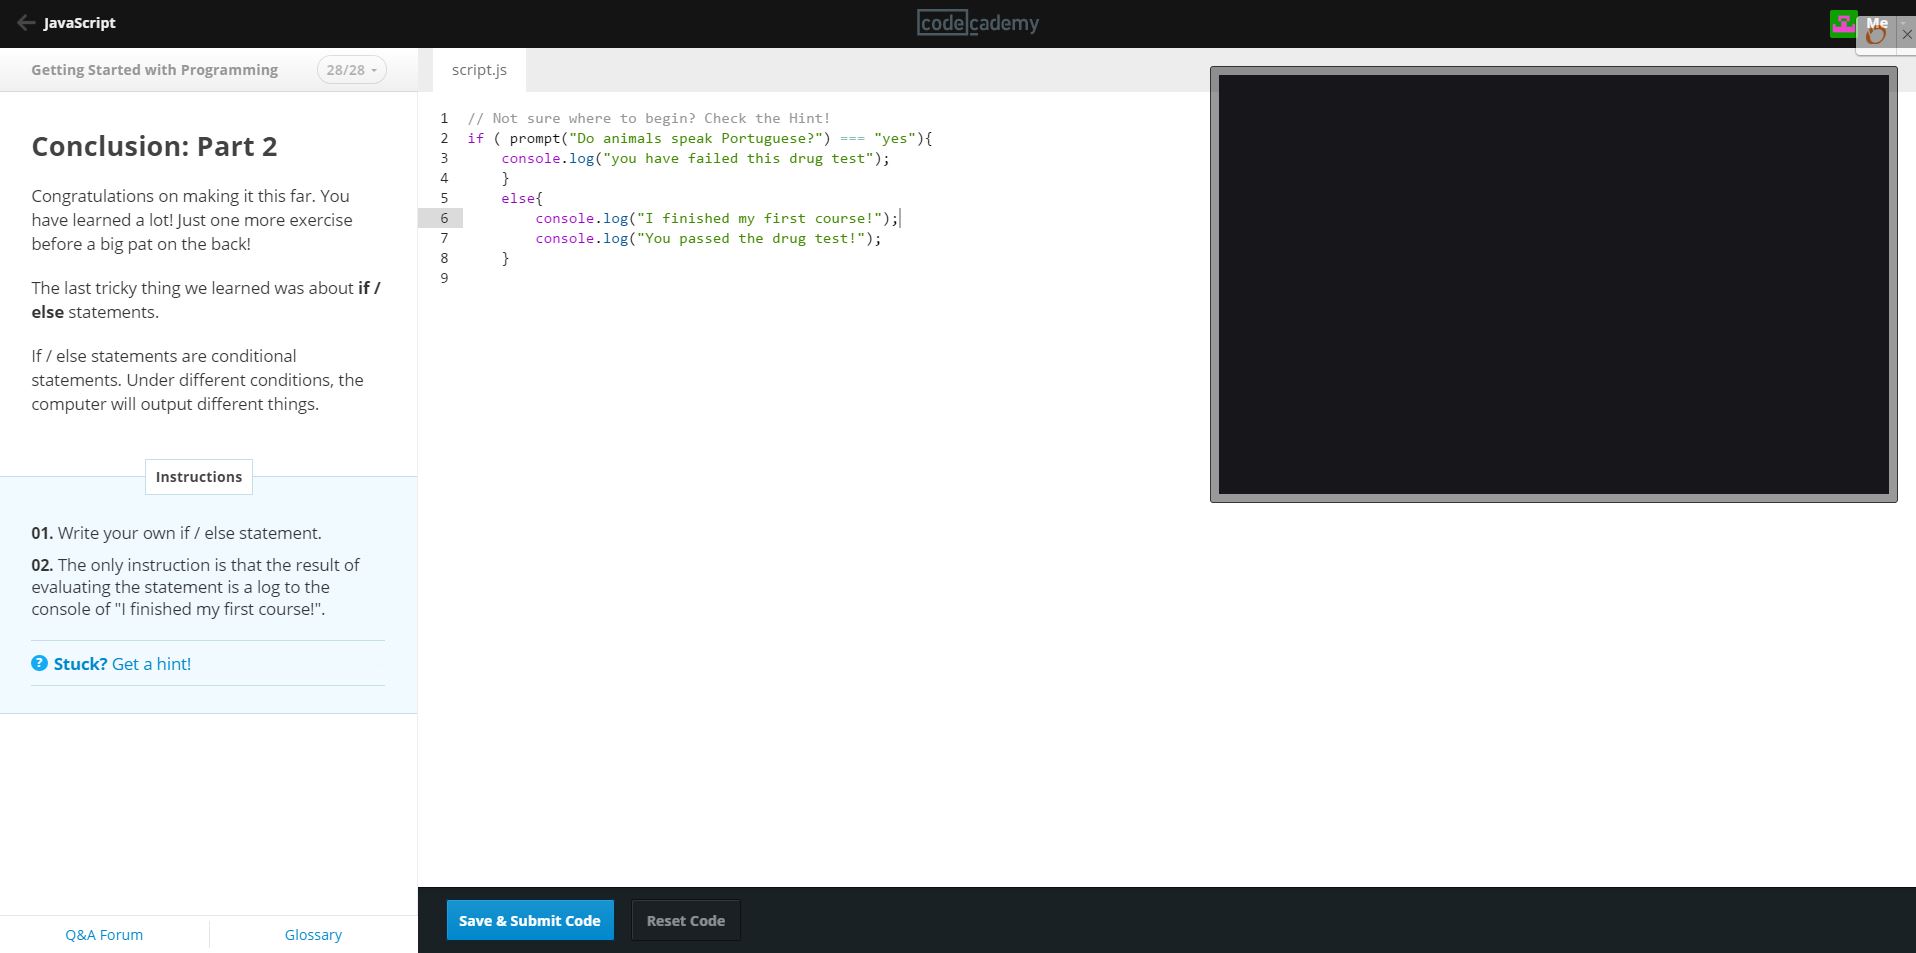Click the Conclusion: Part 2 heading
Image resolution: width=1916 pixels, height=953 pixels.
(154, 146)
